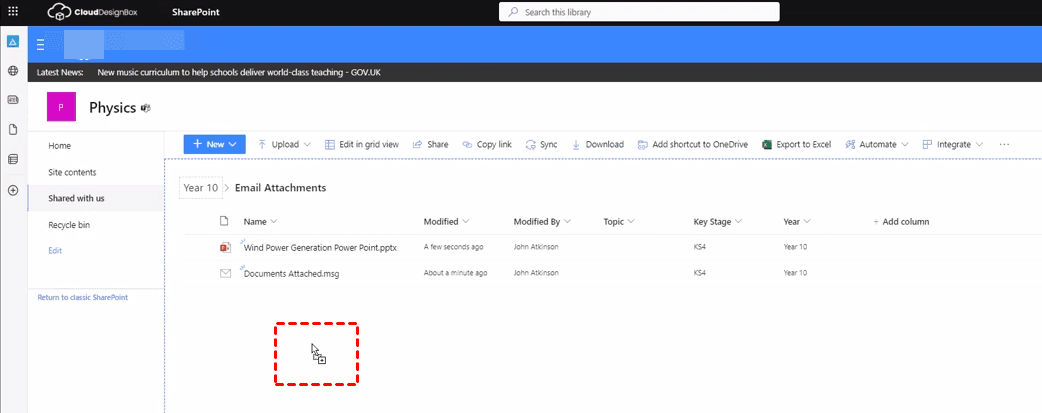Expand the Upload dropdown menu

coord(285,144)
